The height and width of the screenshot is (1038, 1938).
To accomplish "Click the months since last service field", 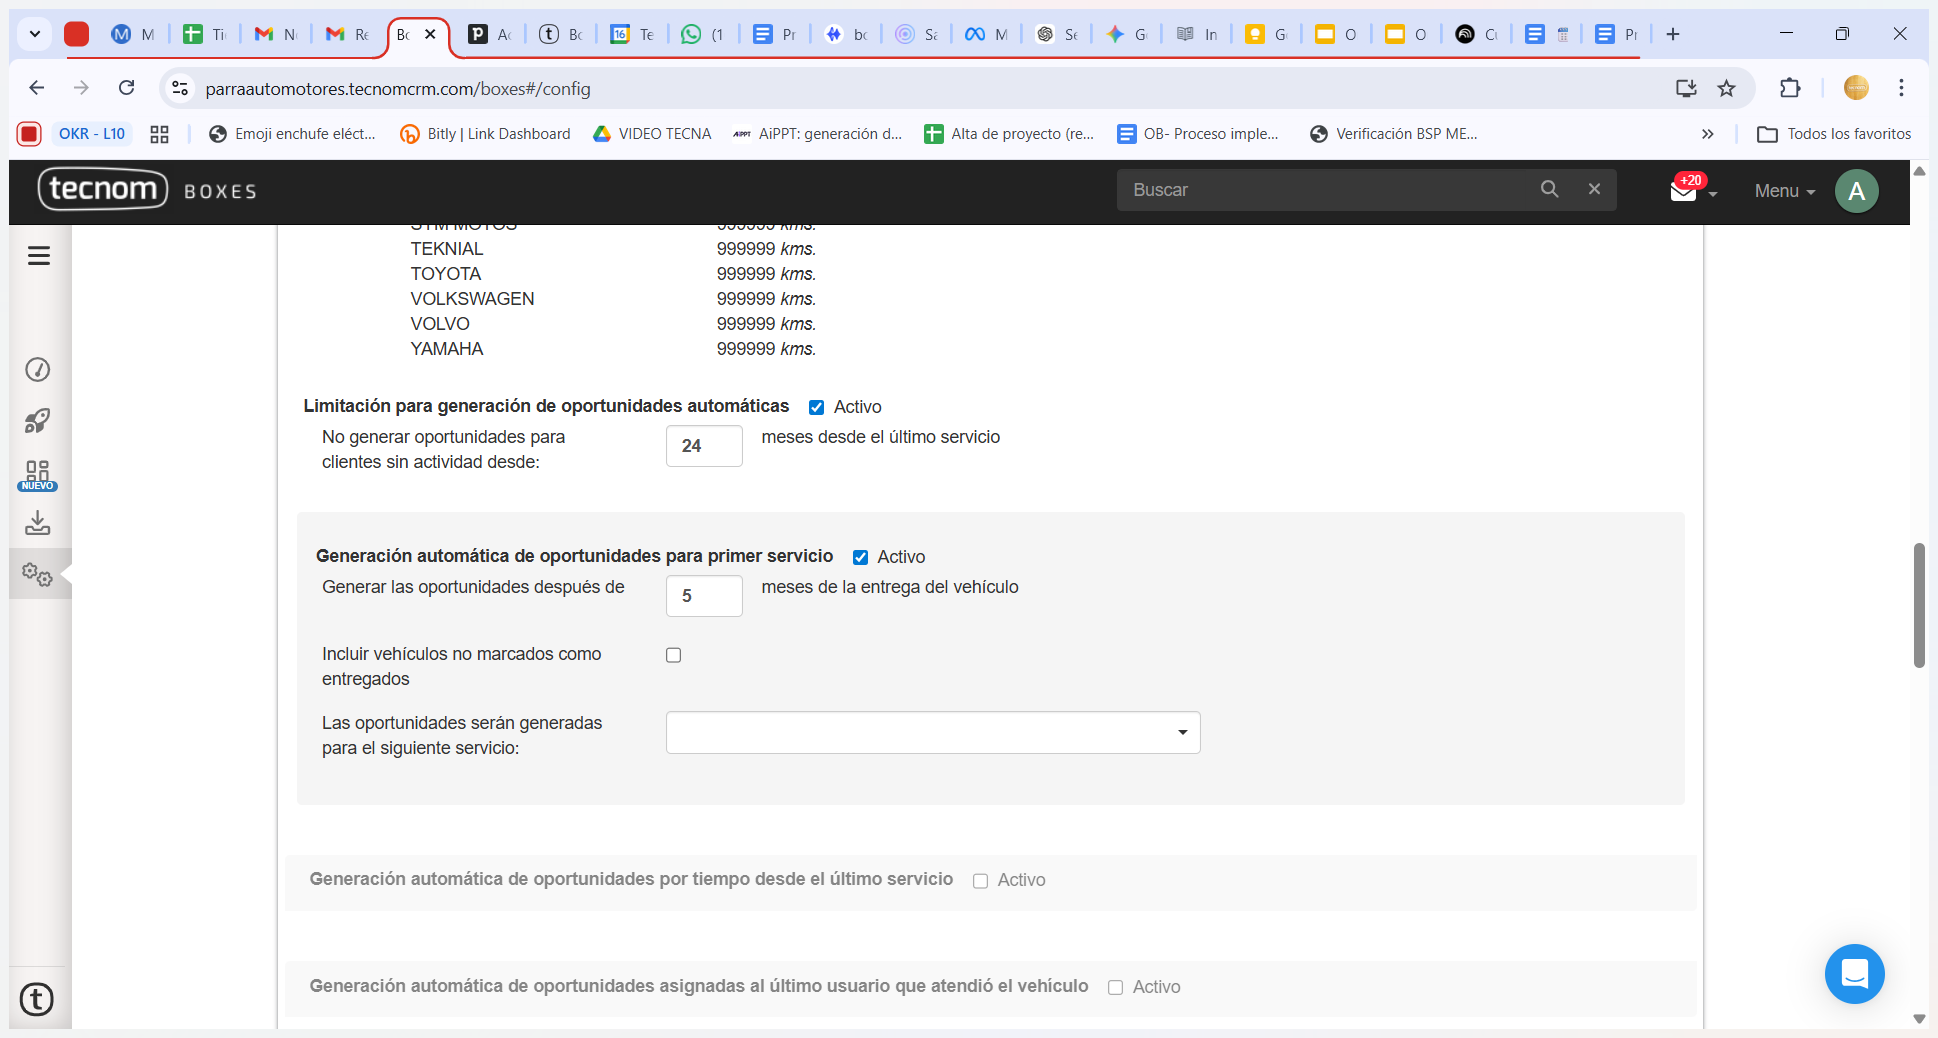I will [704, 446].
